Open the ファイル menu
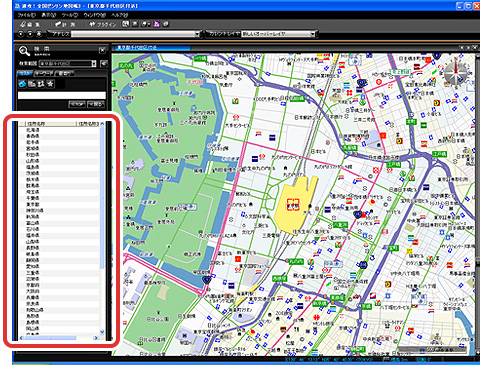This screenshot has width=480, height=365. click(x=26, y=15)
